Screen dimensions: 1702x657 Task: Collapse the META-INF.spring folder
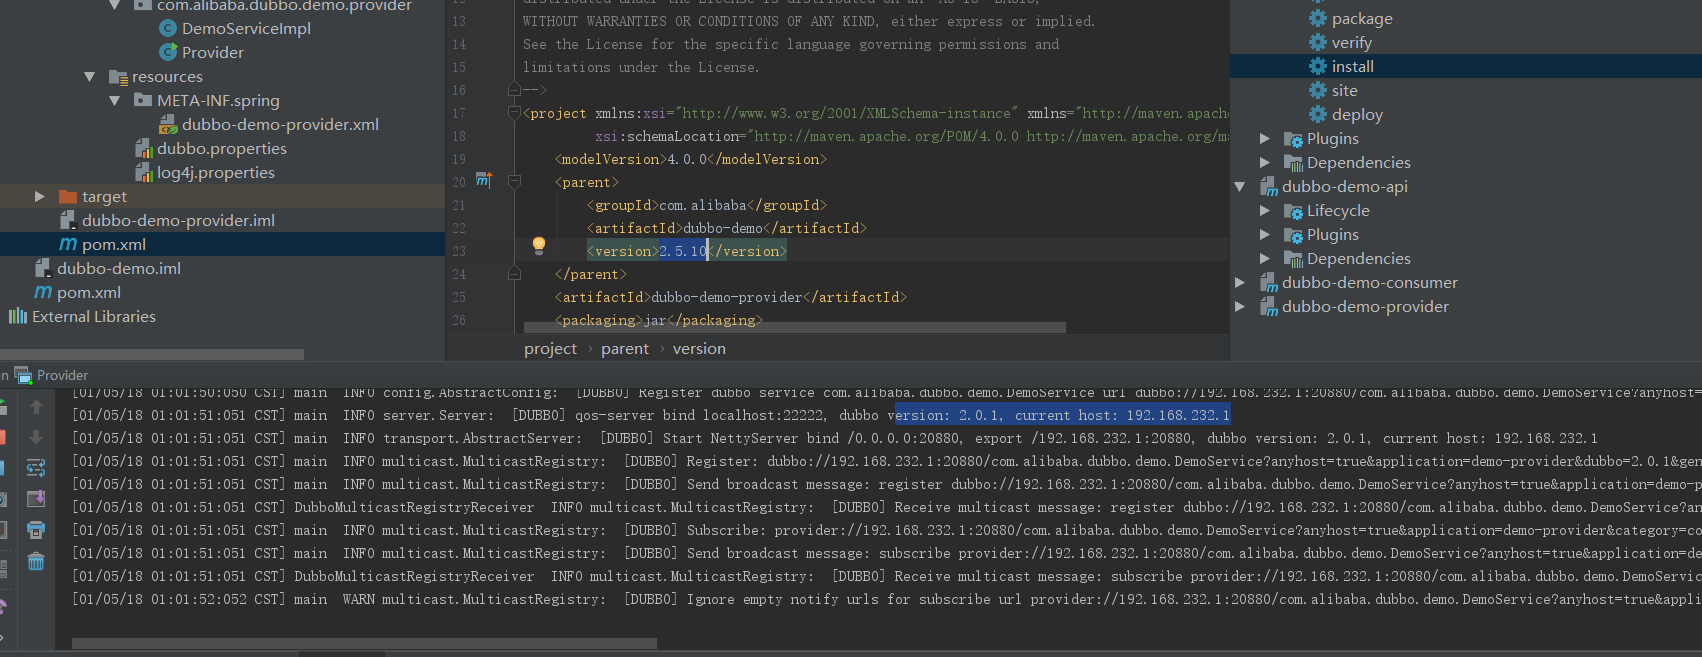(x=115, y=100)
